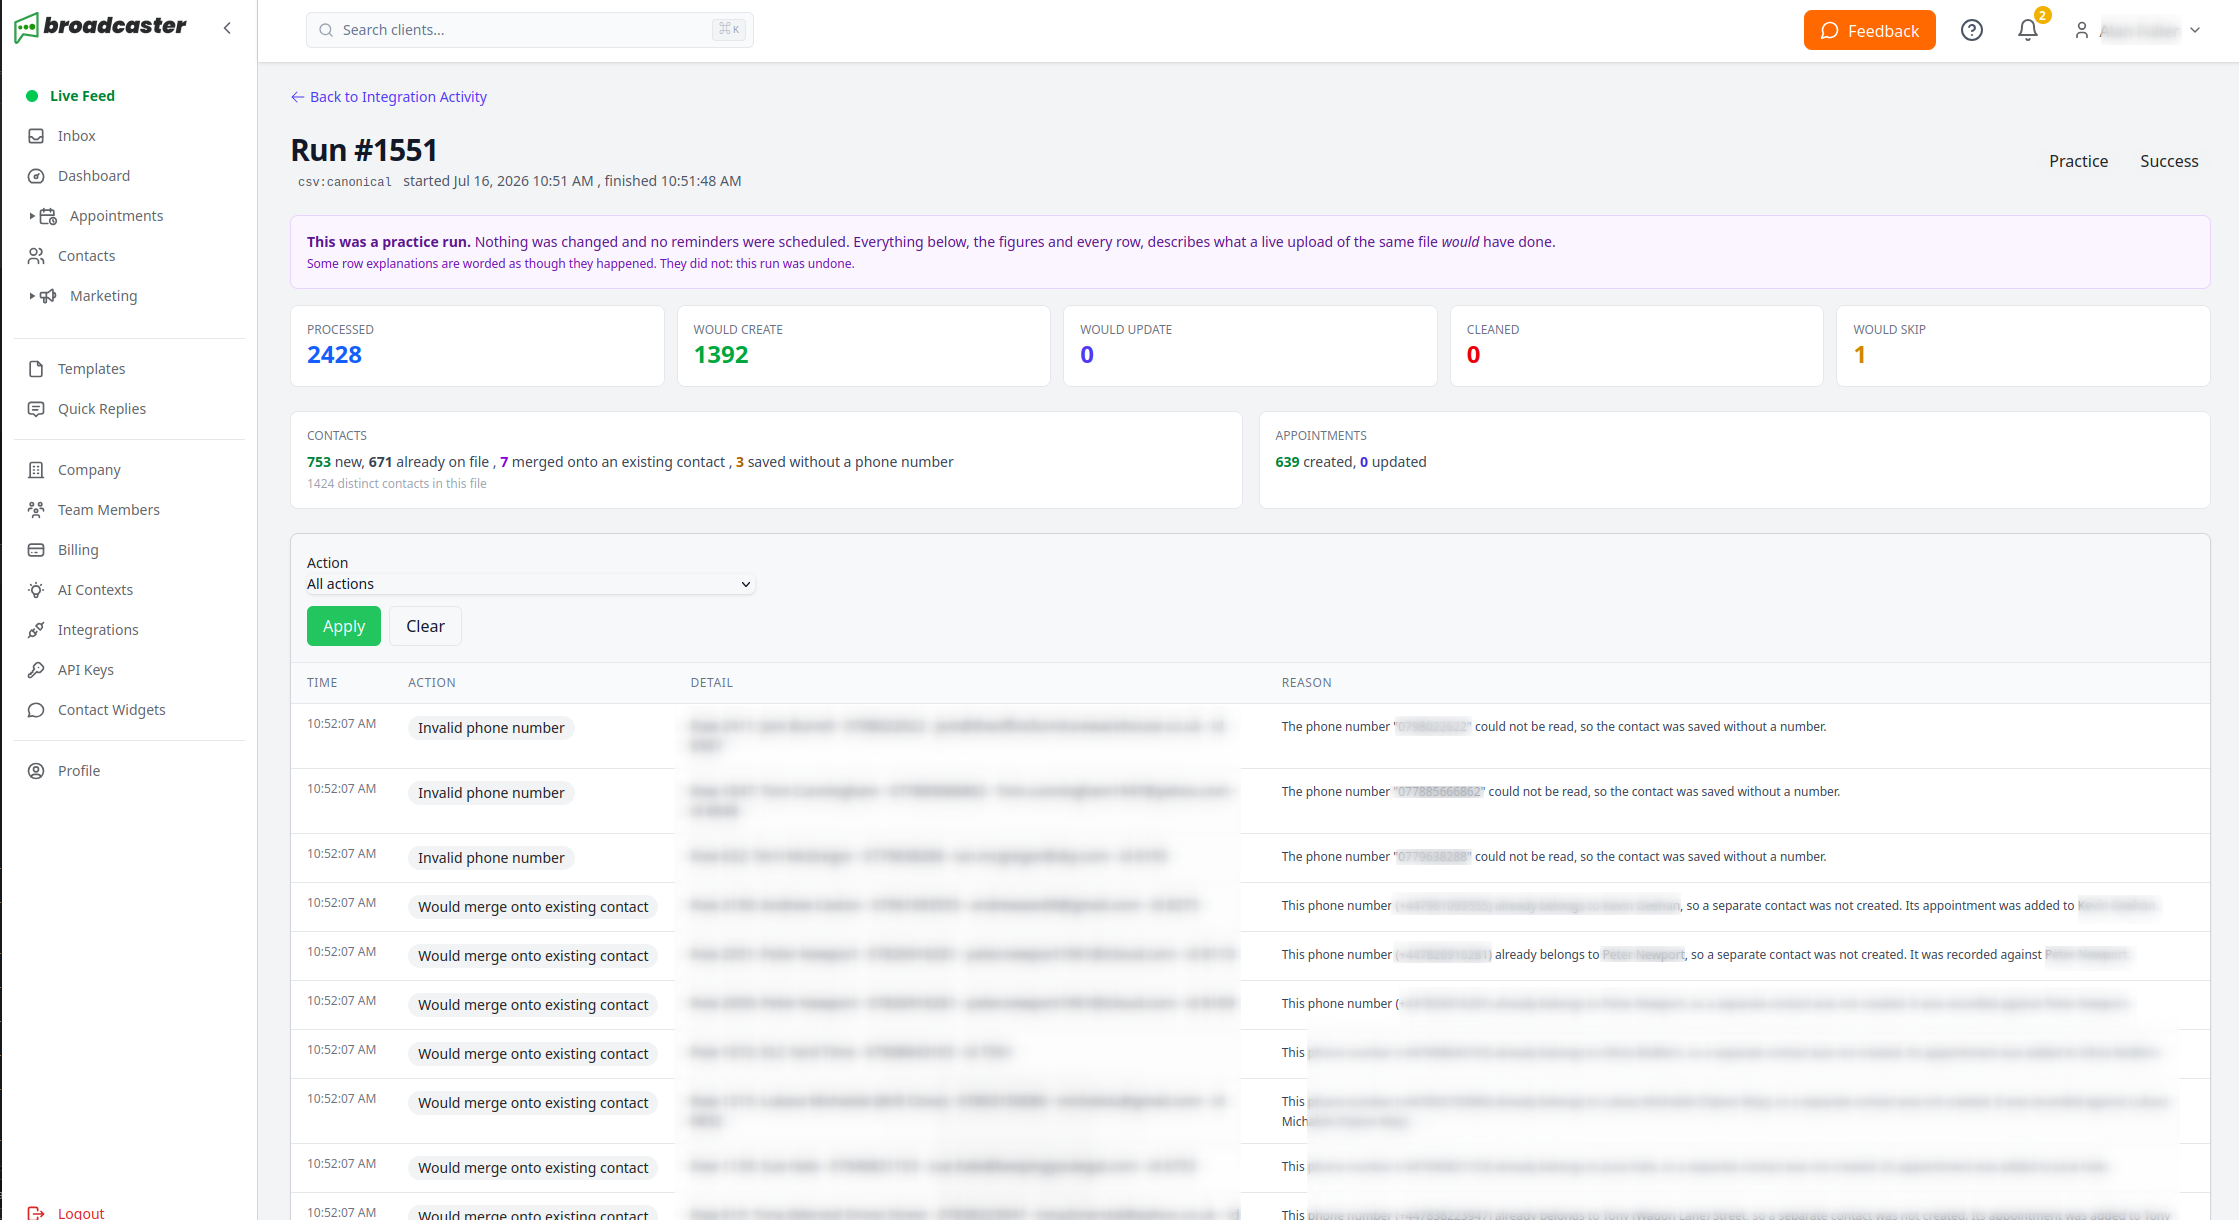Open the user account dropdown menu
2239x1220 pixels.
tap(2138, 30)
